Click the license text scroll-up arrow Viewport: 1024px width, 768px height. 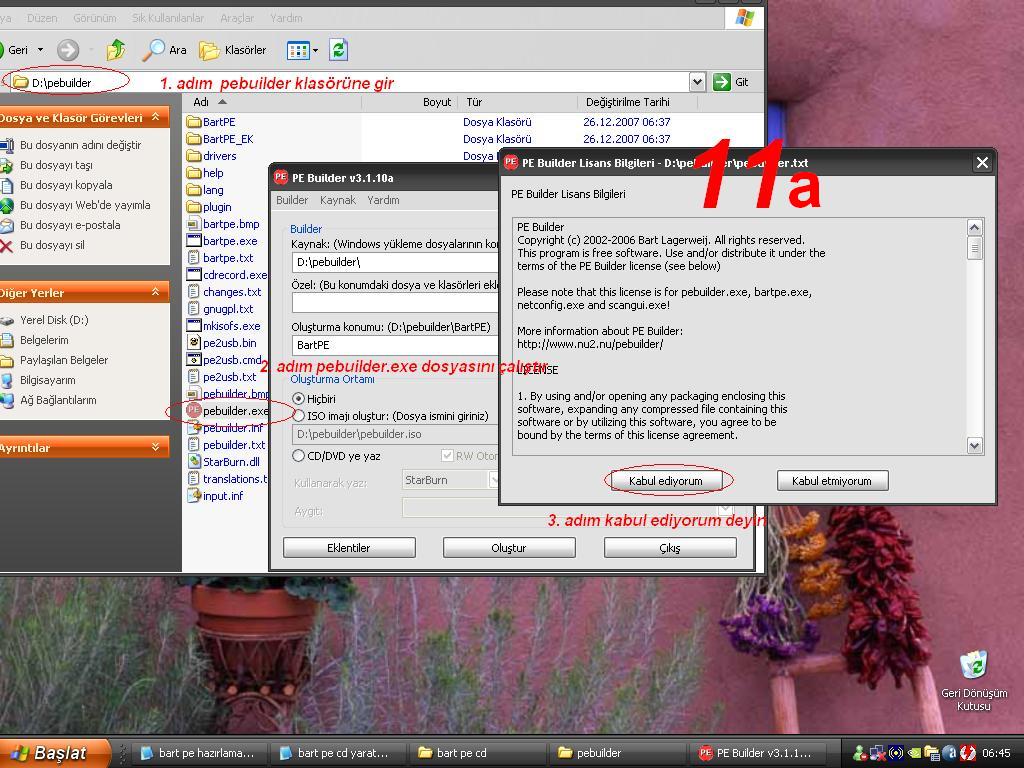(974, 227)
